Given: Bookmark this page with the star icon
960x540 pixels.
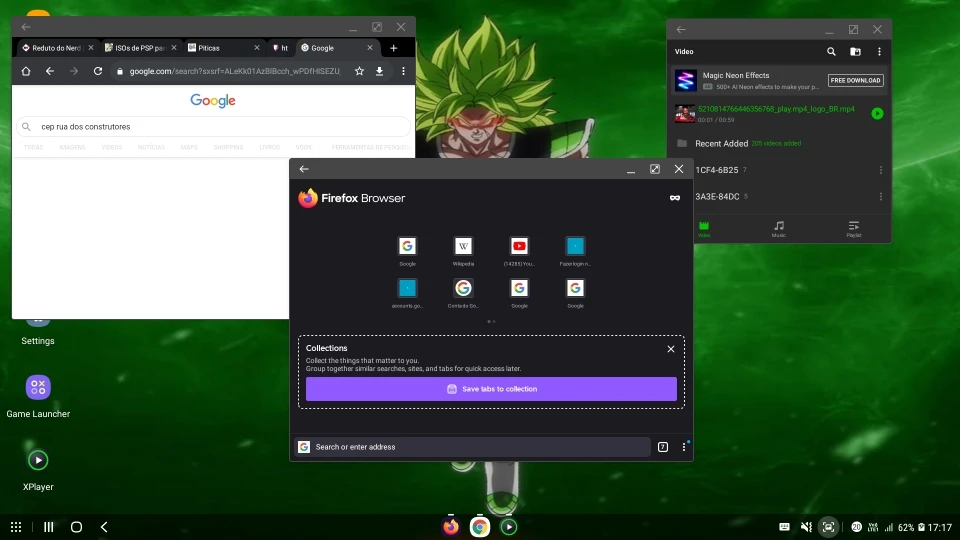Looking at the screenshot, I should pyautogui.click(x=359, y=72).
